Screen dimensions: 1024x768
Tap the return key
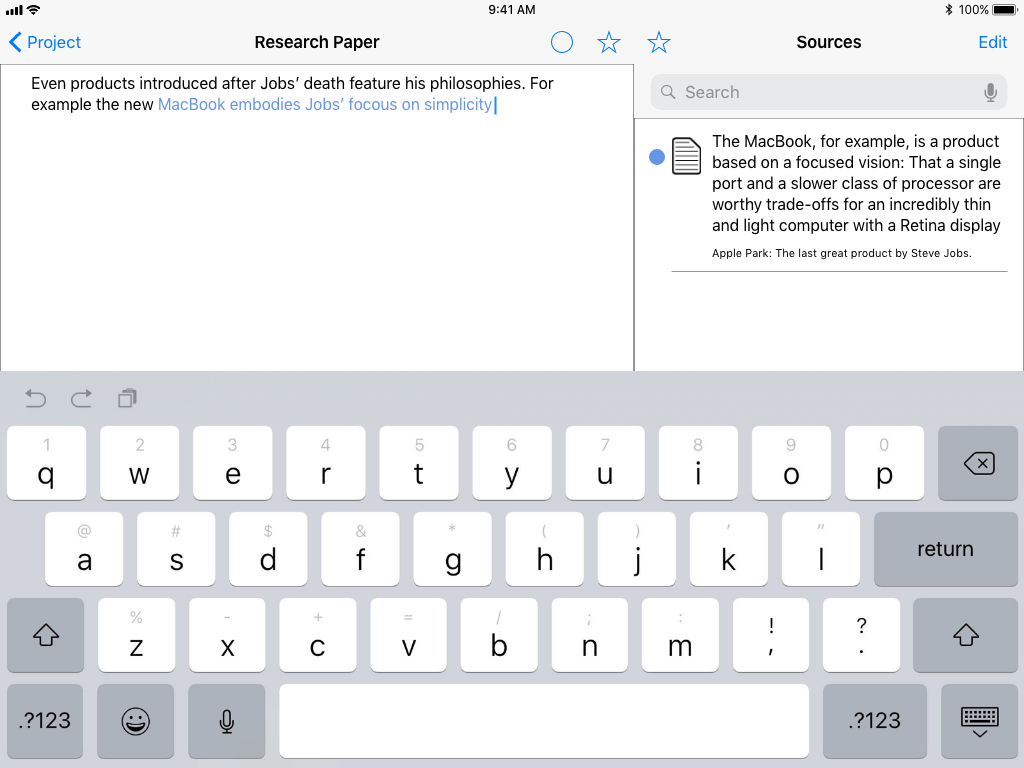[x=945, y=549]
